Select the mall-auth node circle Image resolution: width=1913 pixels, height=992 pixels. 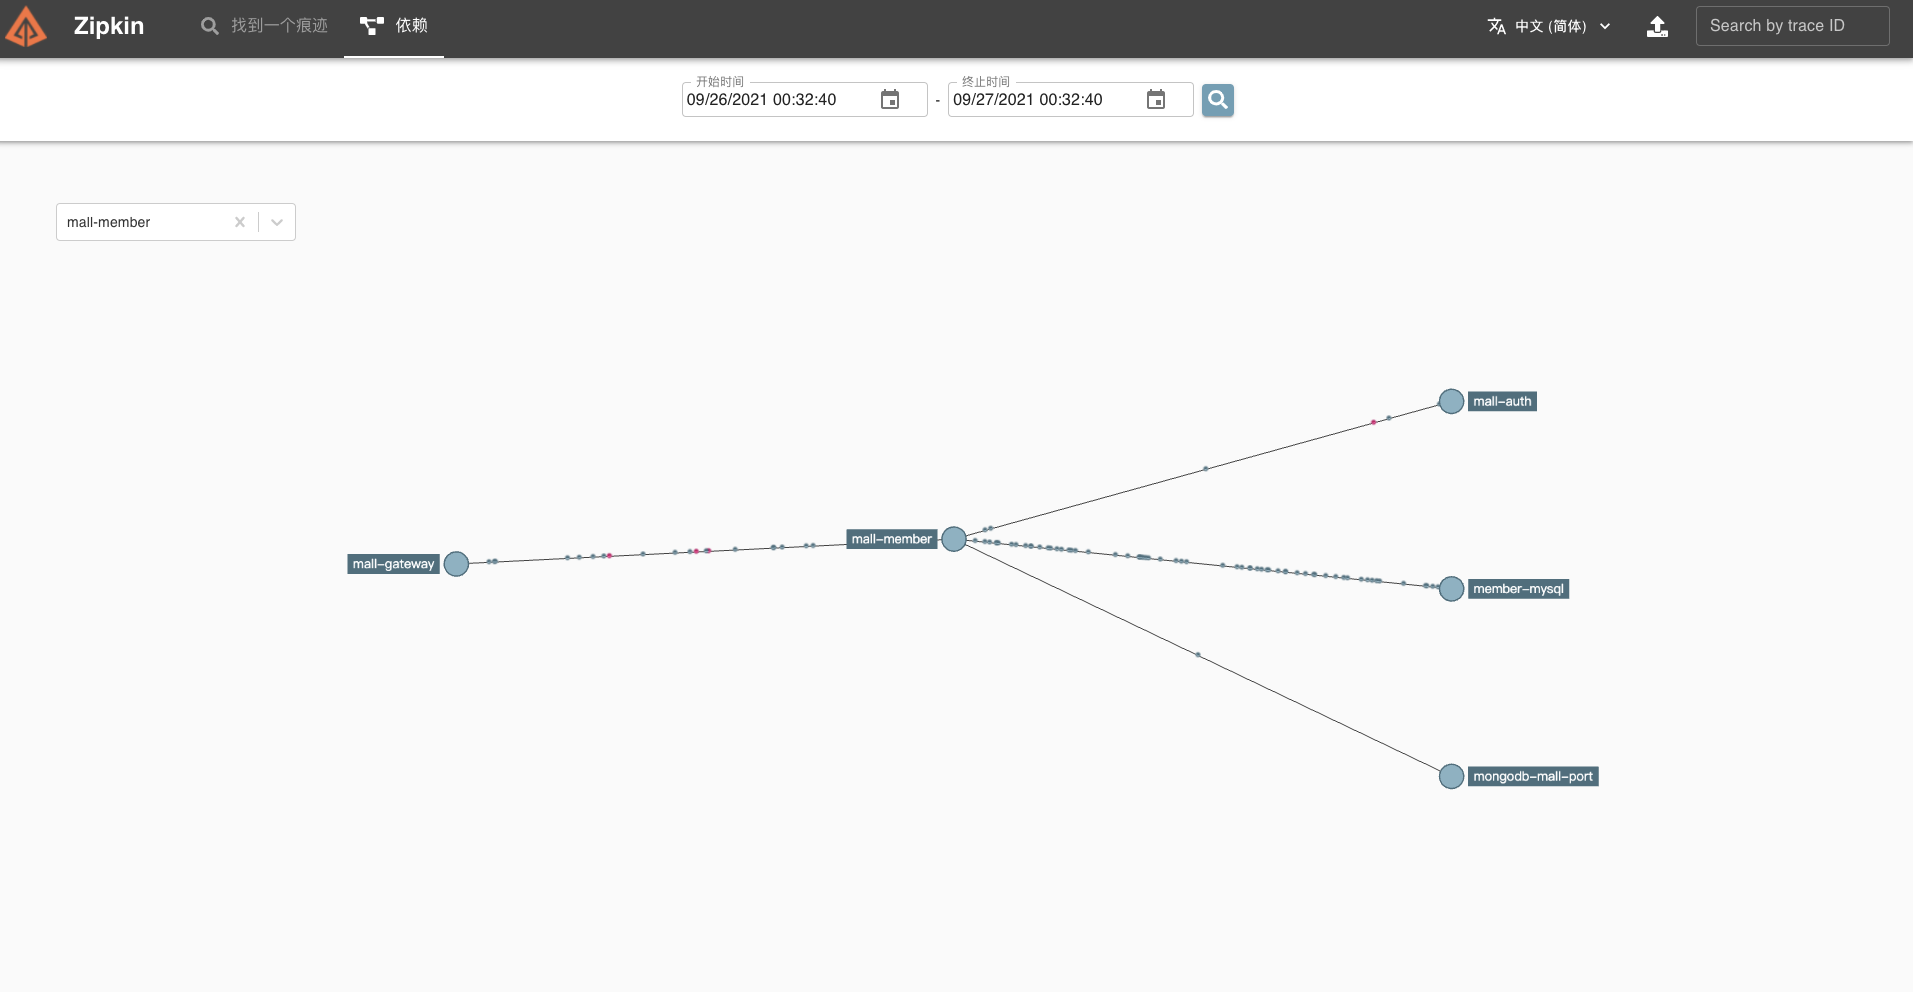pyautogui.click(x=1451, y=401)
